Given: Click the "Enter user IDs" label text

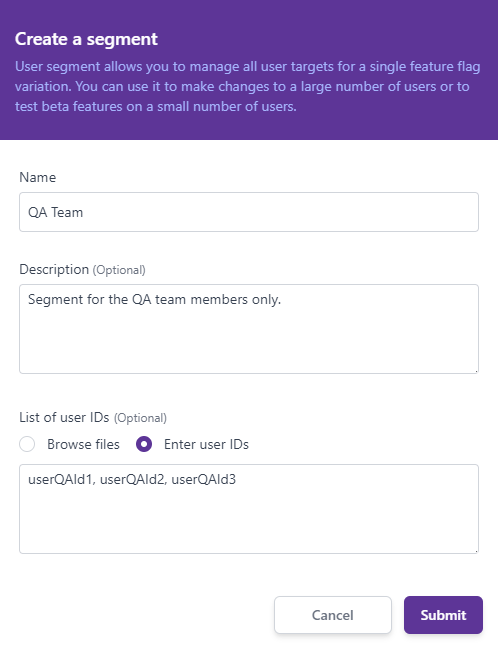Looking at the screenshot, I should pyautogui.click(x=206, y=444).
